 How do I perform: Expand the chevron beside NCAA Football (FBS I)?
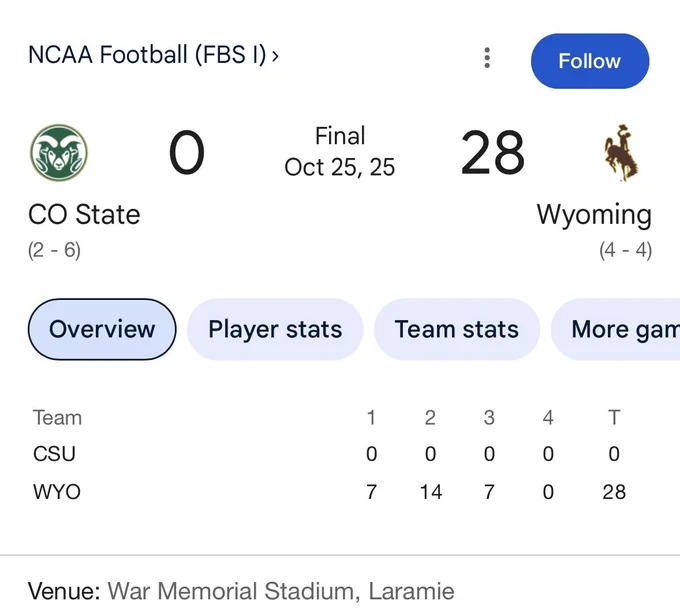pos(275,56)
